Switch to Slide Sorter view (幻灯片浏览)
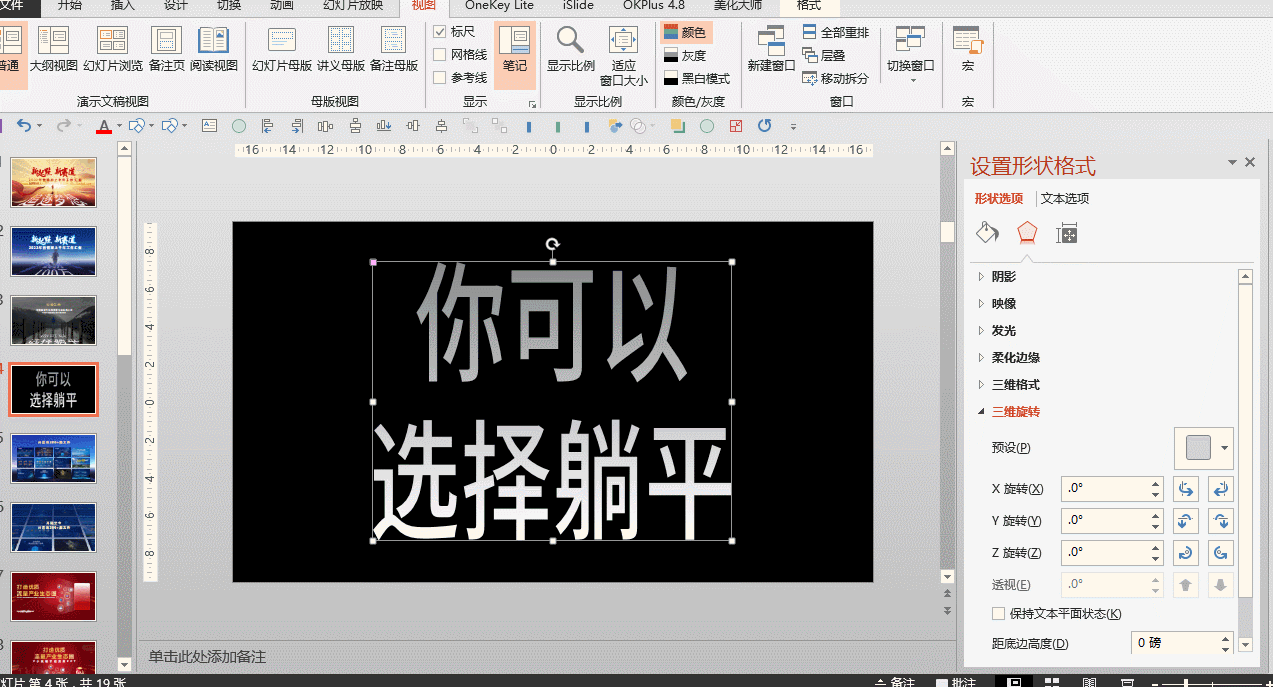 113,49
